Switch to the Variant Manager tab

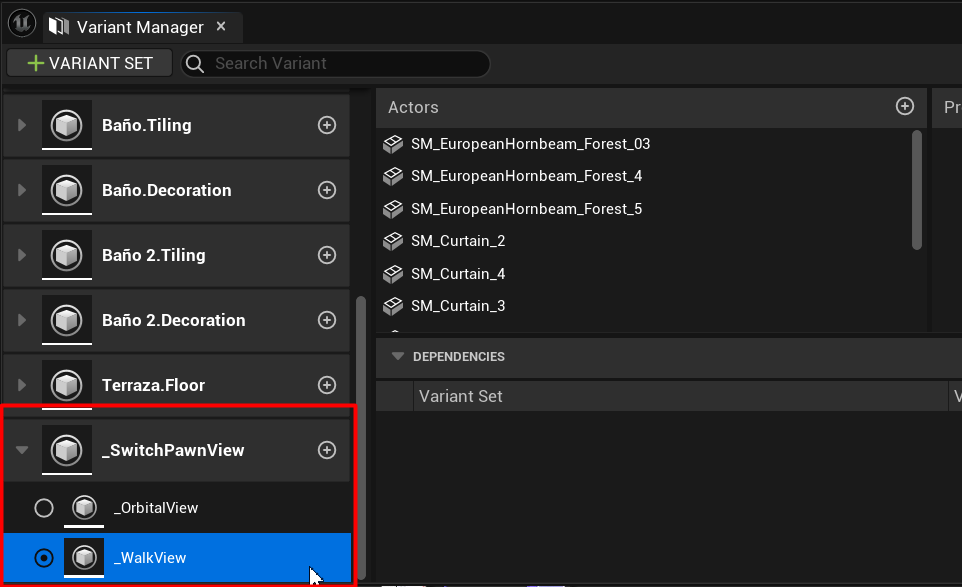pos(139,27)
